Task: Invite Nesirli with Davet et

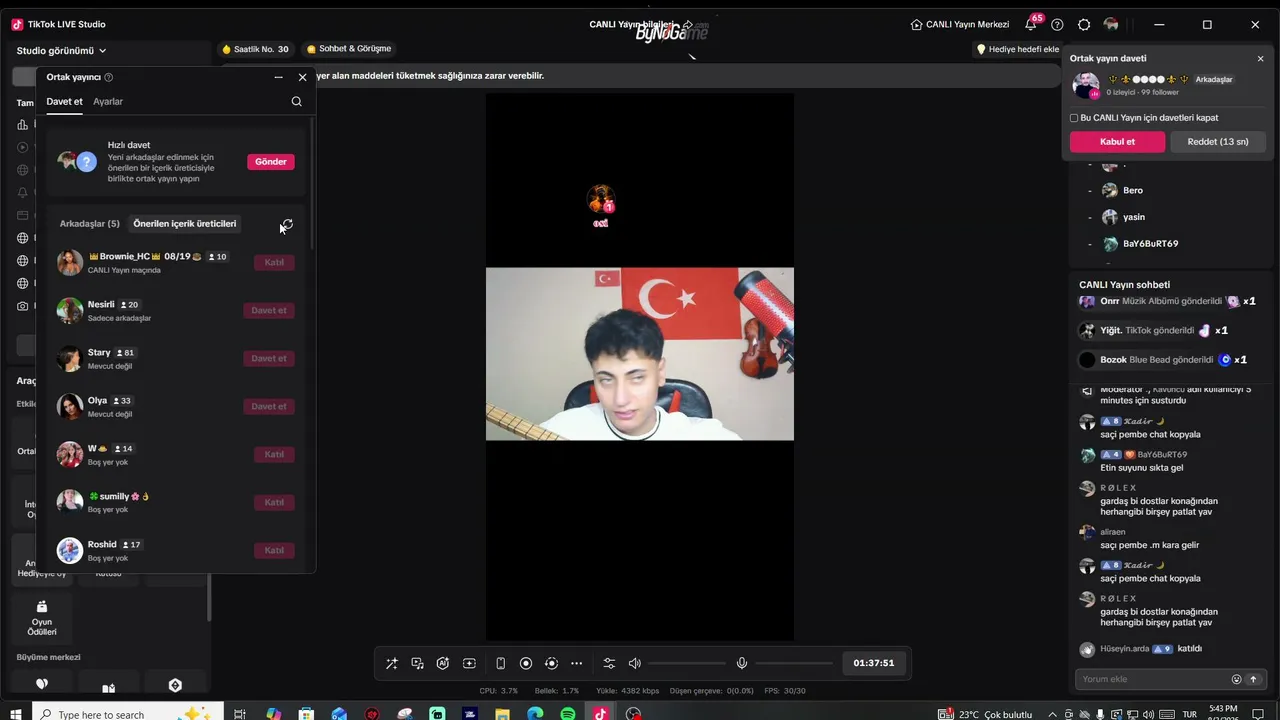Action: click(269, 310)
